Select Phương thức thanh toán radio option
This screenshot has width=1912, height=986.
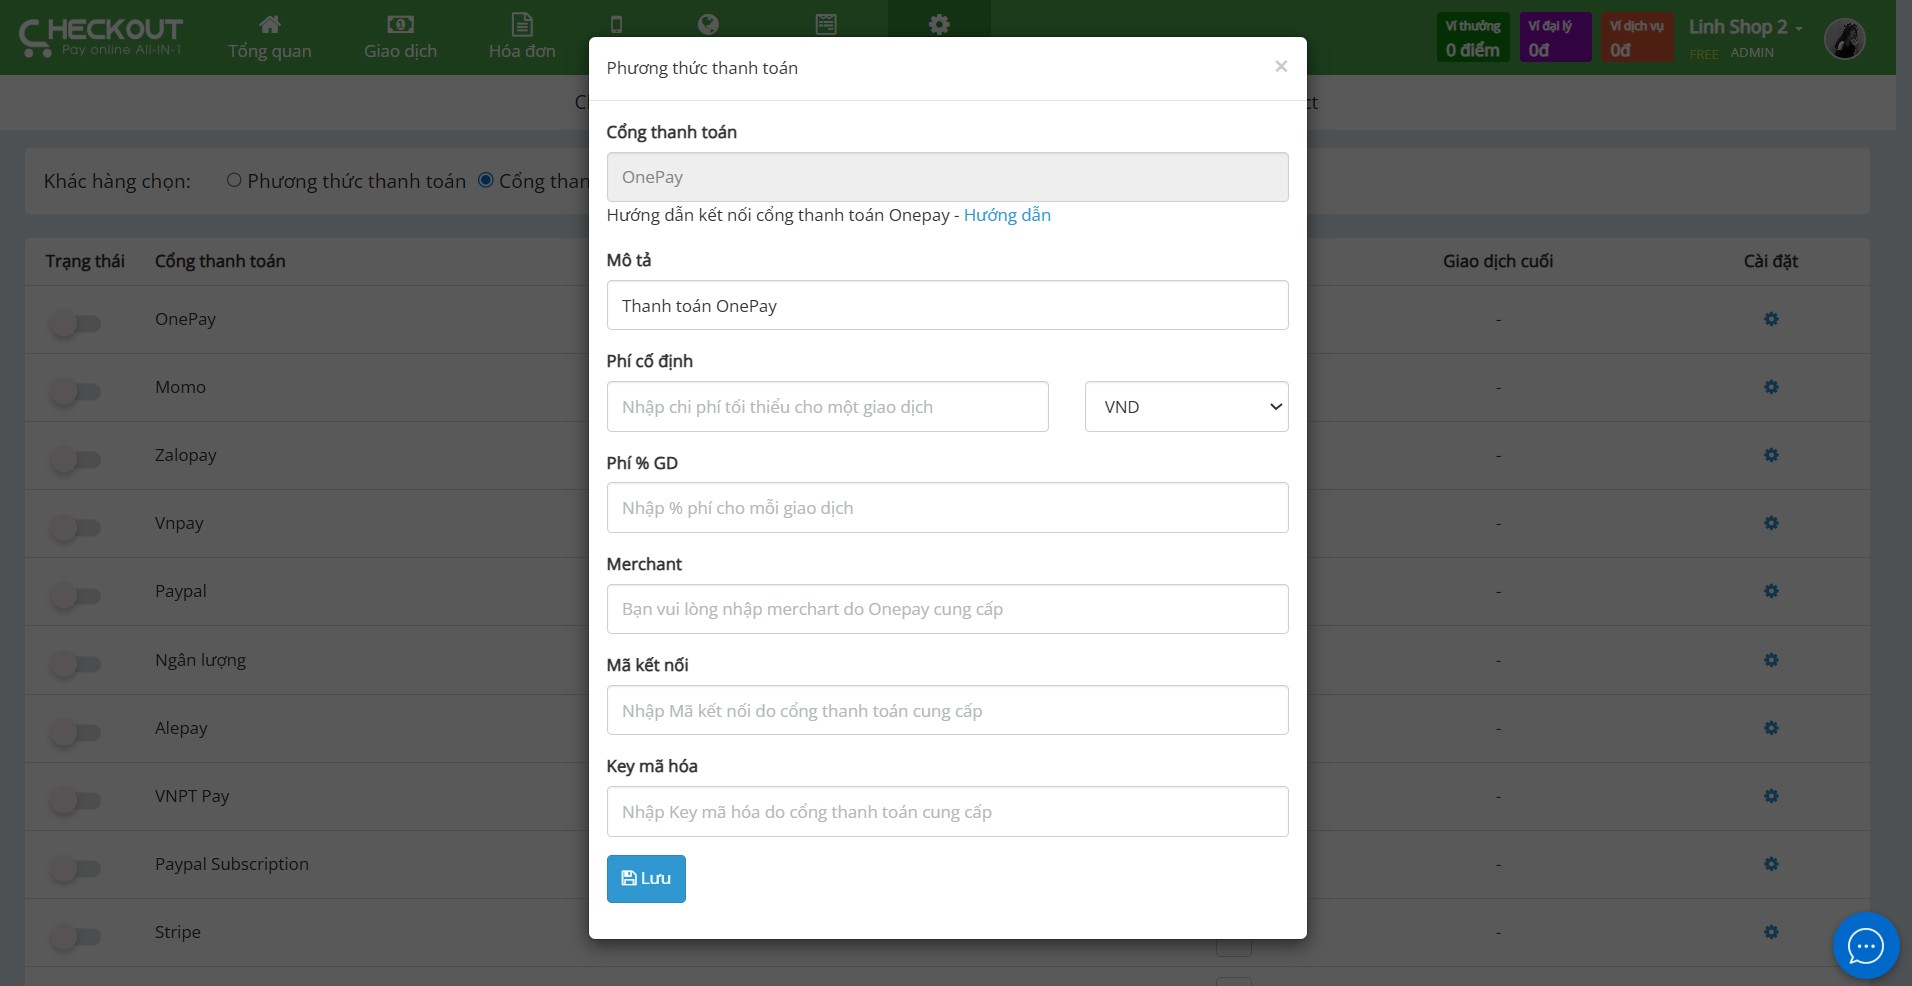[x=234, y=180]
